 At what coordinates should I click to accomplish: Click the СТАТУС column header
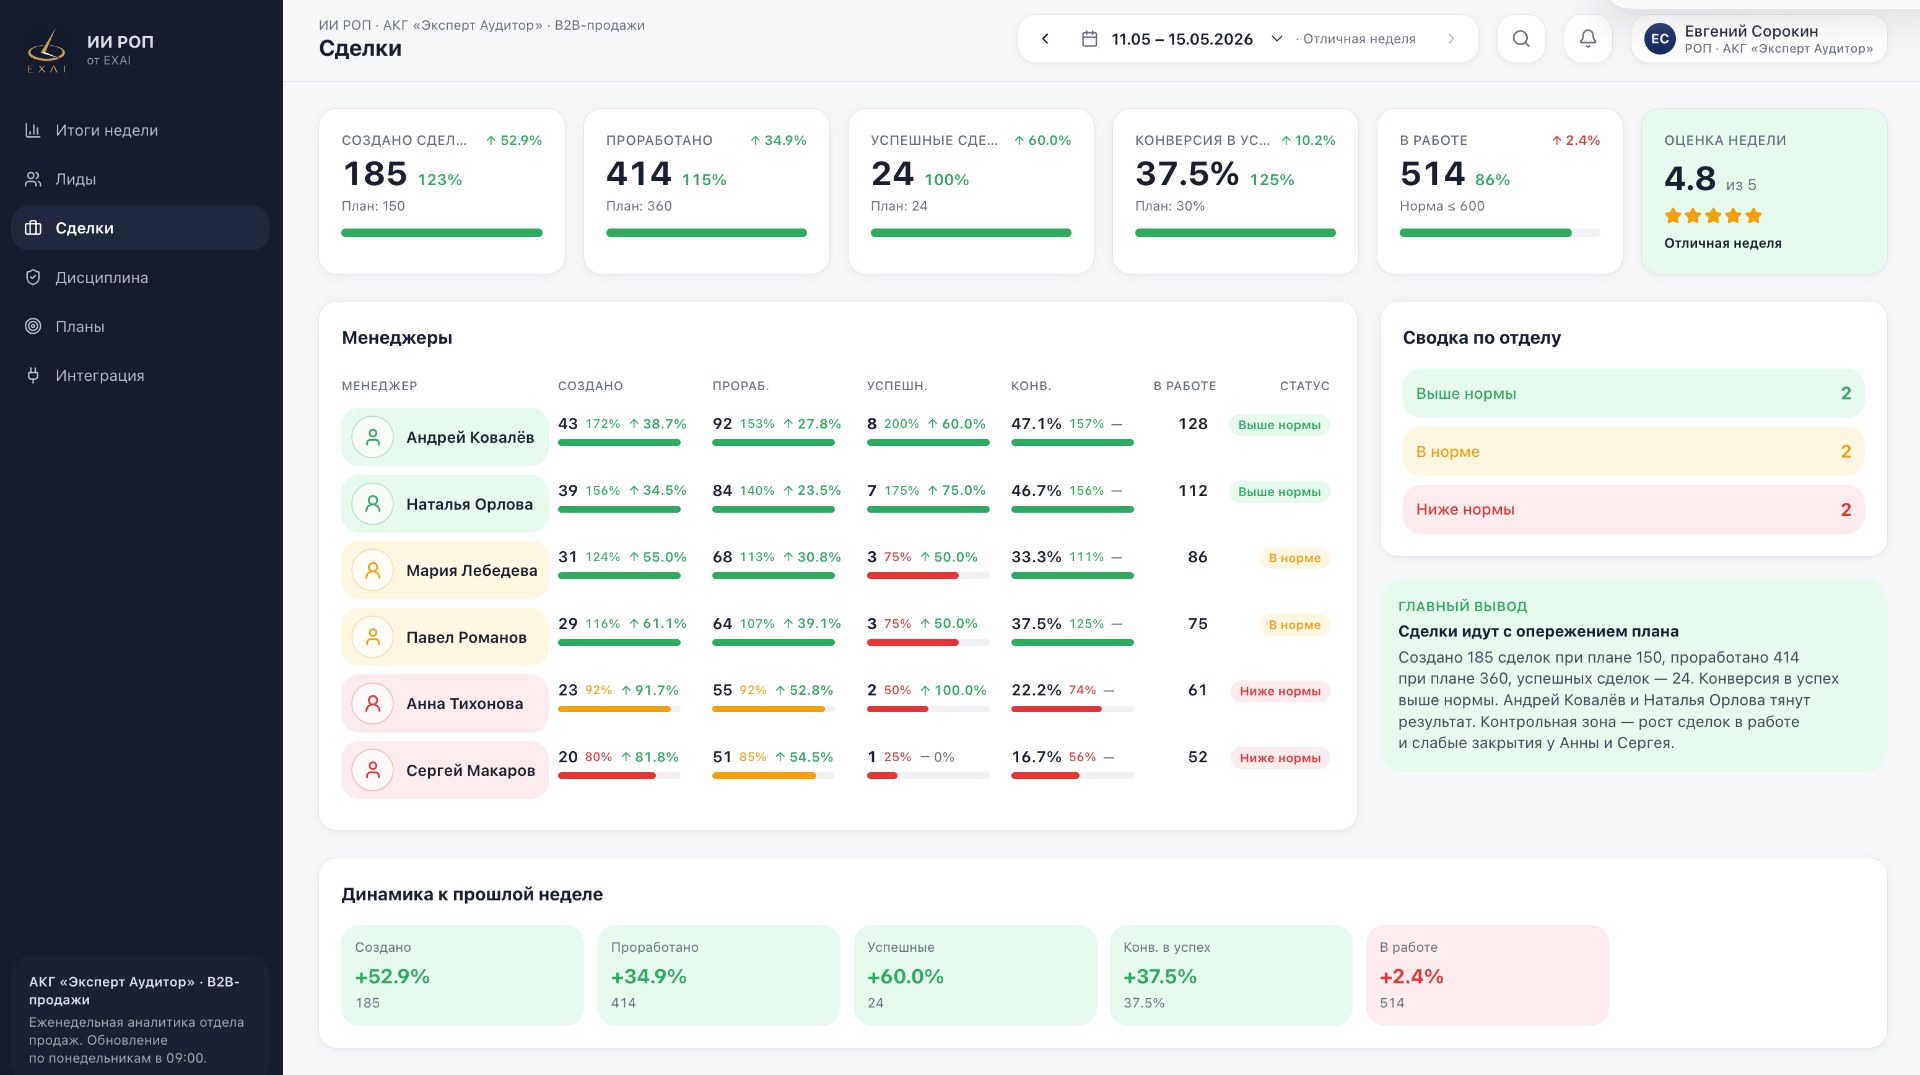point(1305,386)
